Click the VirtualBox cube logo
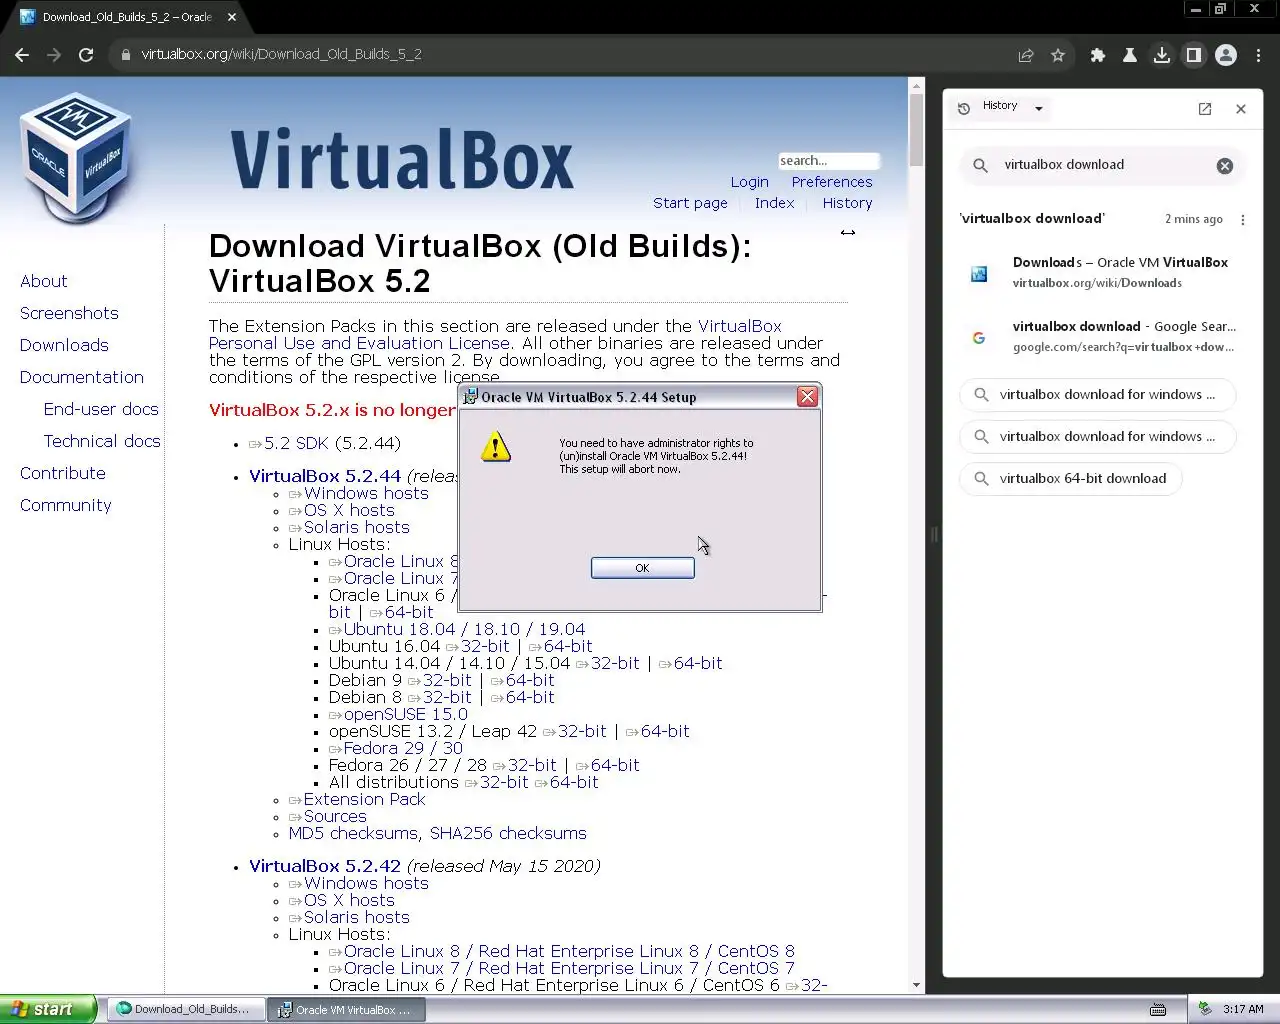This screenshot has height=1024, width=1280. click(x=76, y=158)
